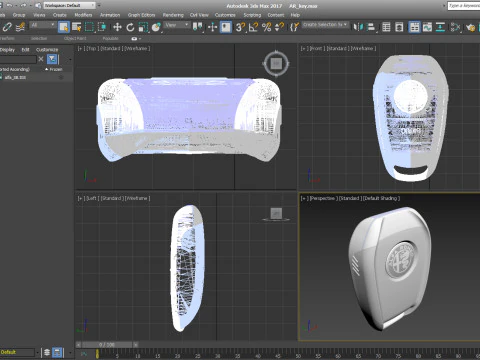Expand the quick access toolbar arrow
Image resolution: width=480 pixels, height=360 pixels.
tap(99, 5)
